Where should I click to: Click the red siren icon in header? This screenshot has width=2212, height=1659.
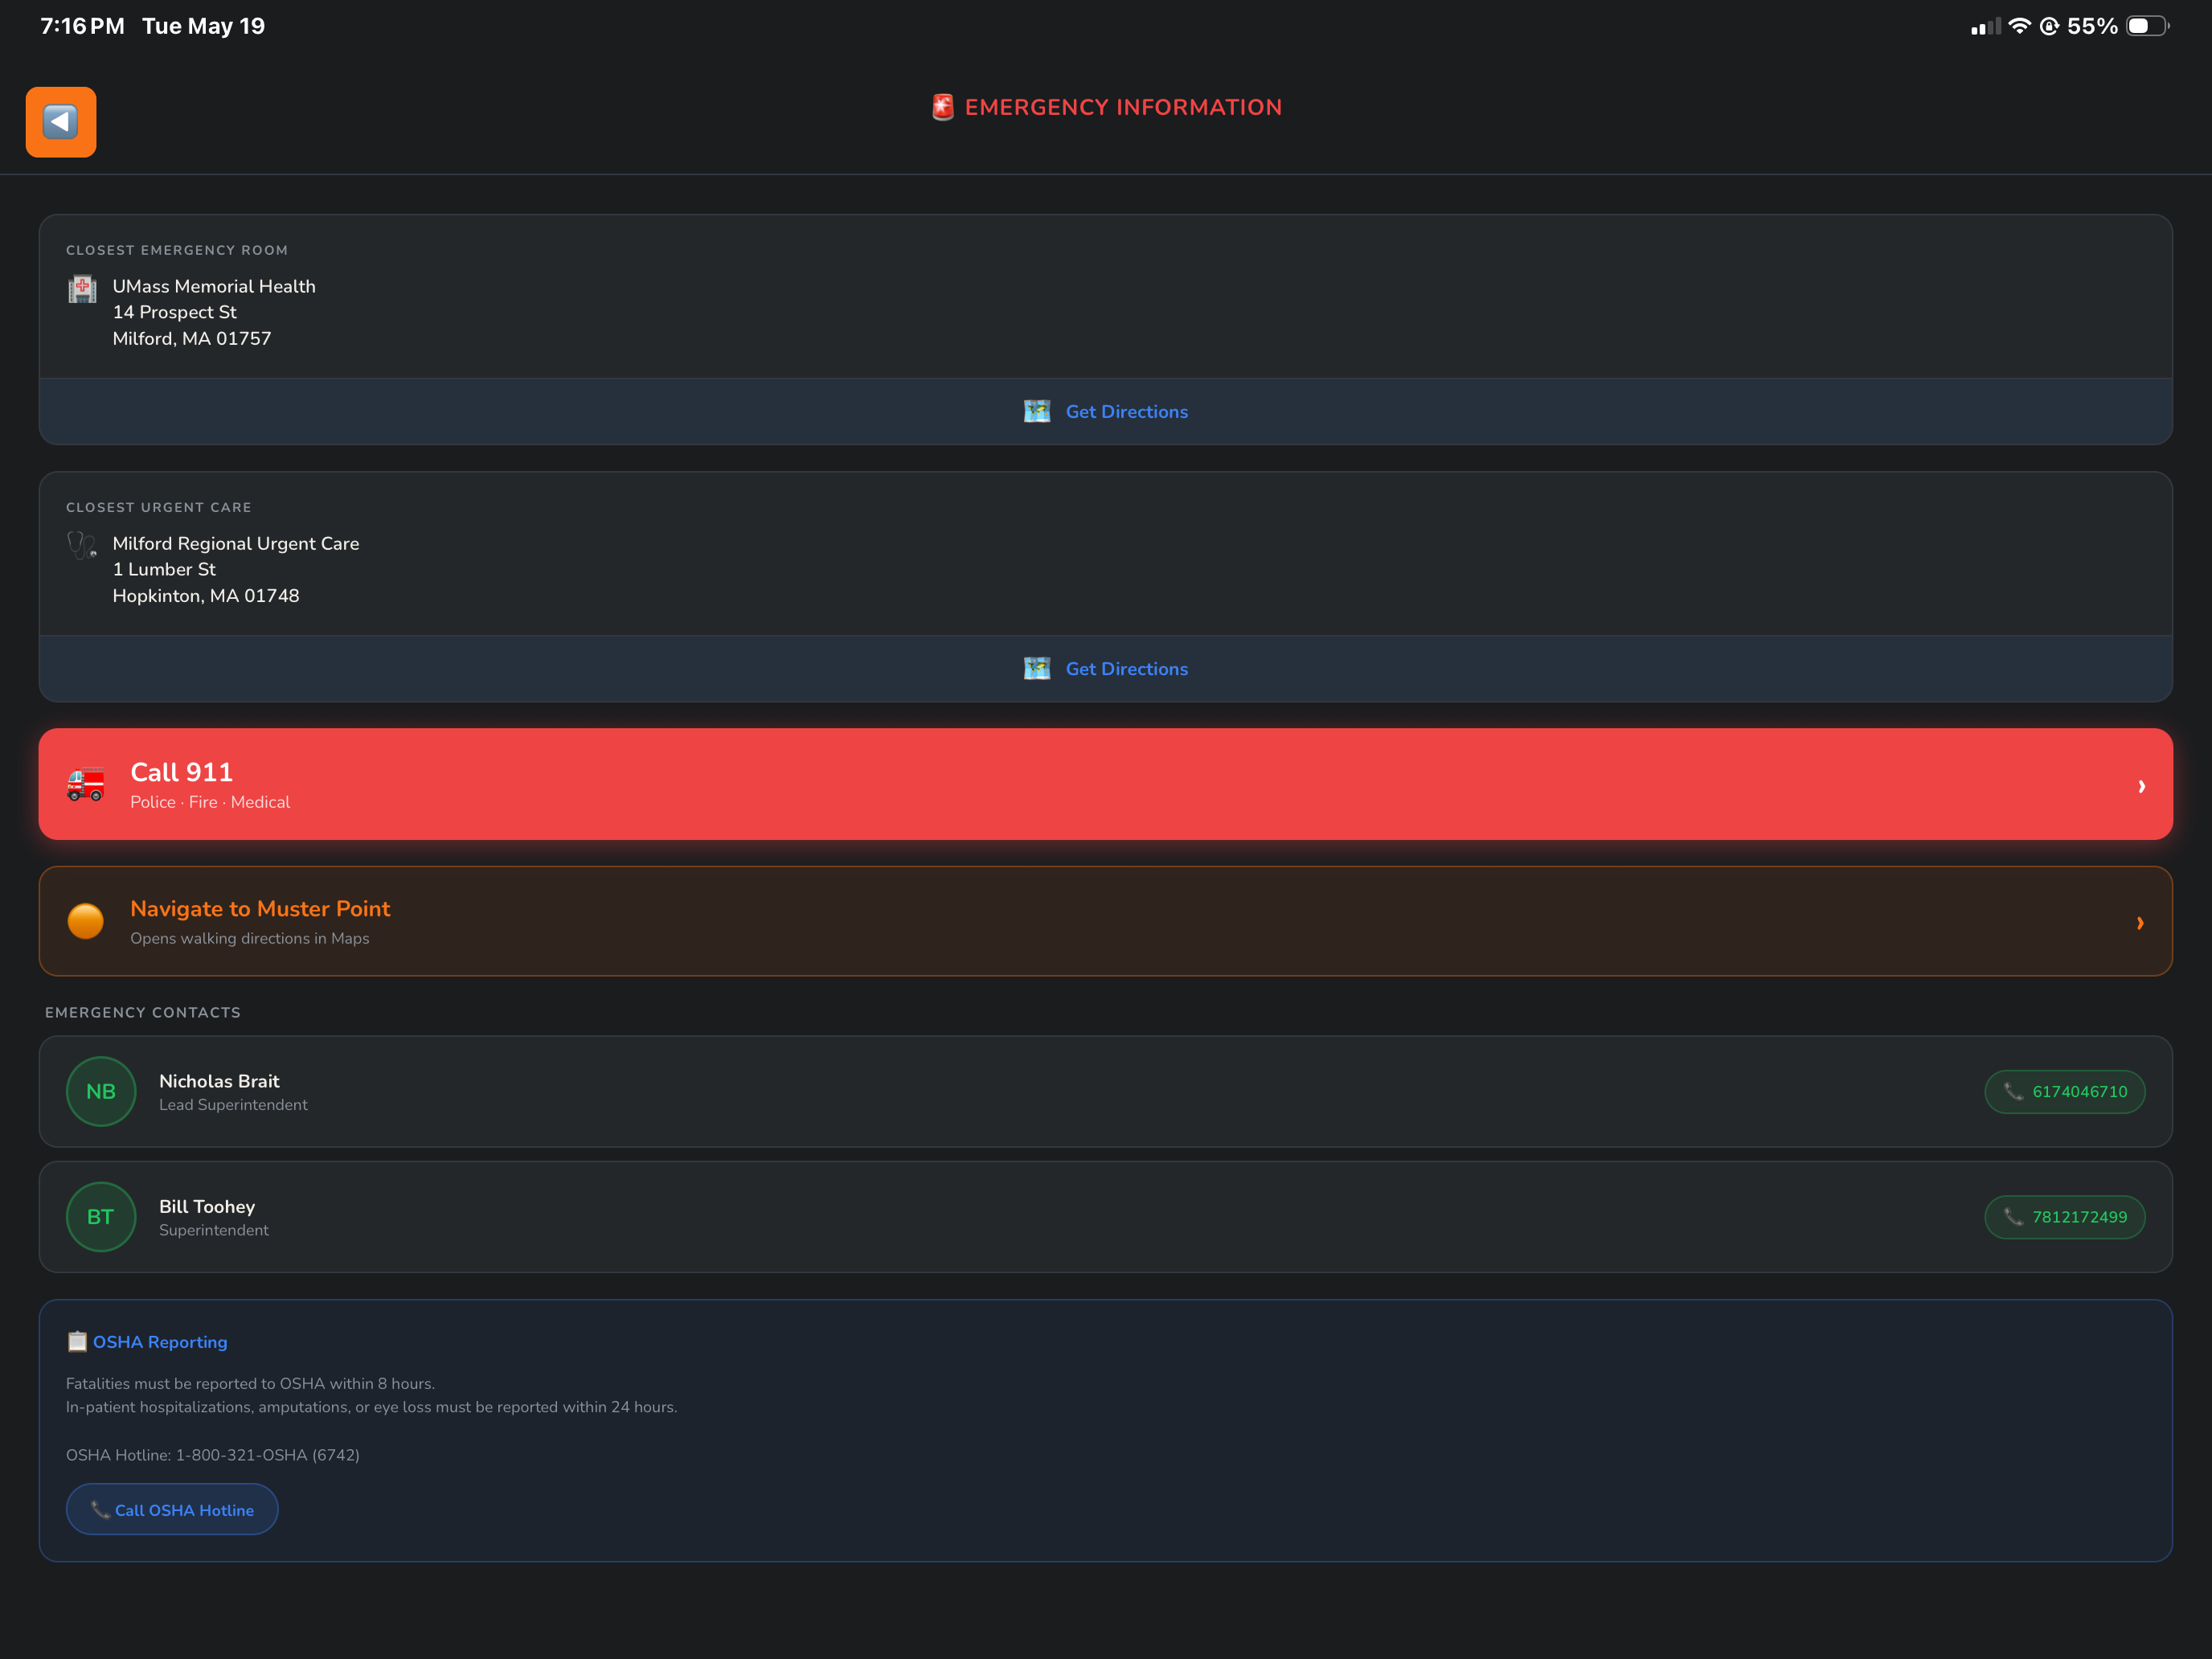[x=942, y=107]
